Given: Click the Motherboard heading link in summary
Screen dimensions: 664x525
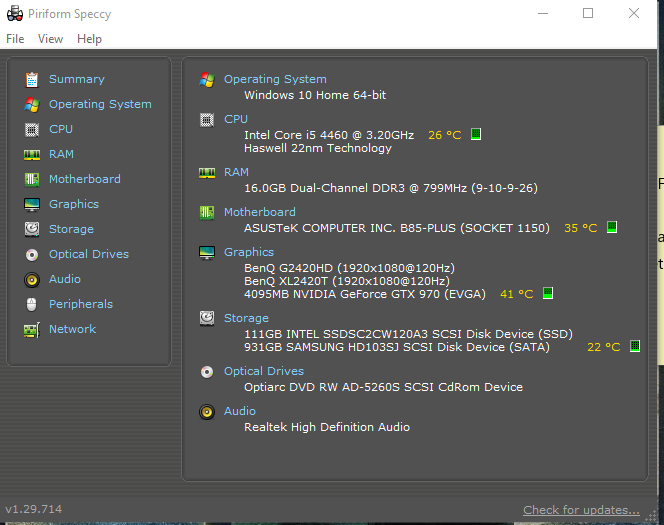Looking at the screenshot, I should pyautogui.click(x=260, y=212).
